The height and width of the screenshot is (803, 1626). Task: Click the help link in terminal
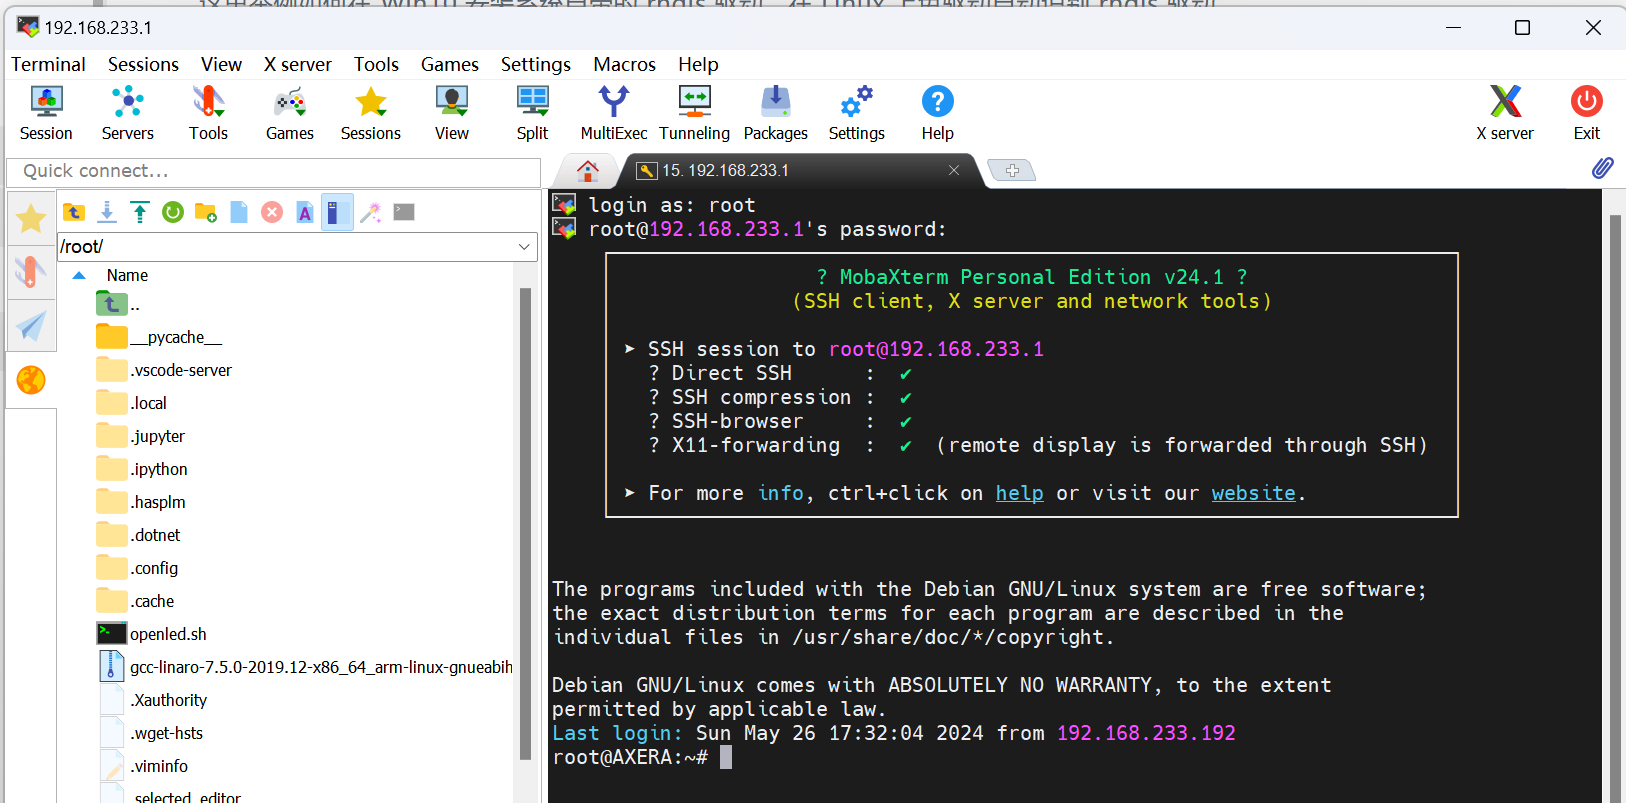(x=1019, y=493)
